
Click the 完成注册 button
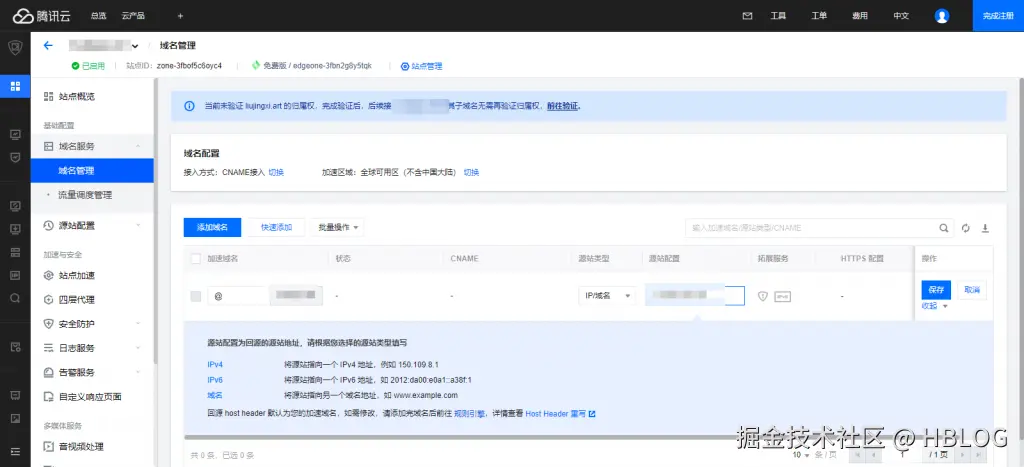click(999, 16)
